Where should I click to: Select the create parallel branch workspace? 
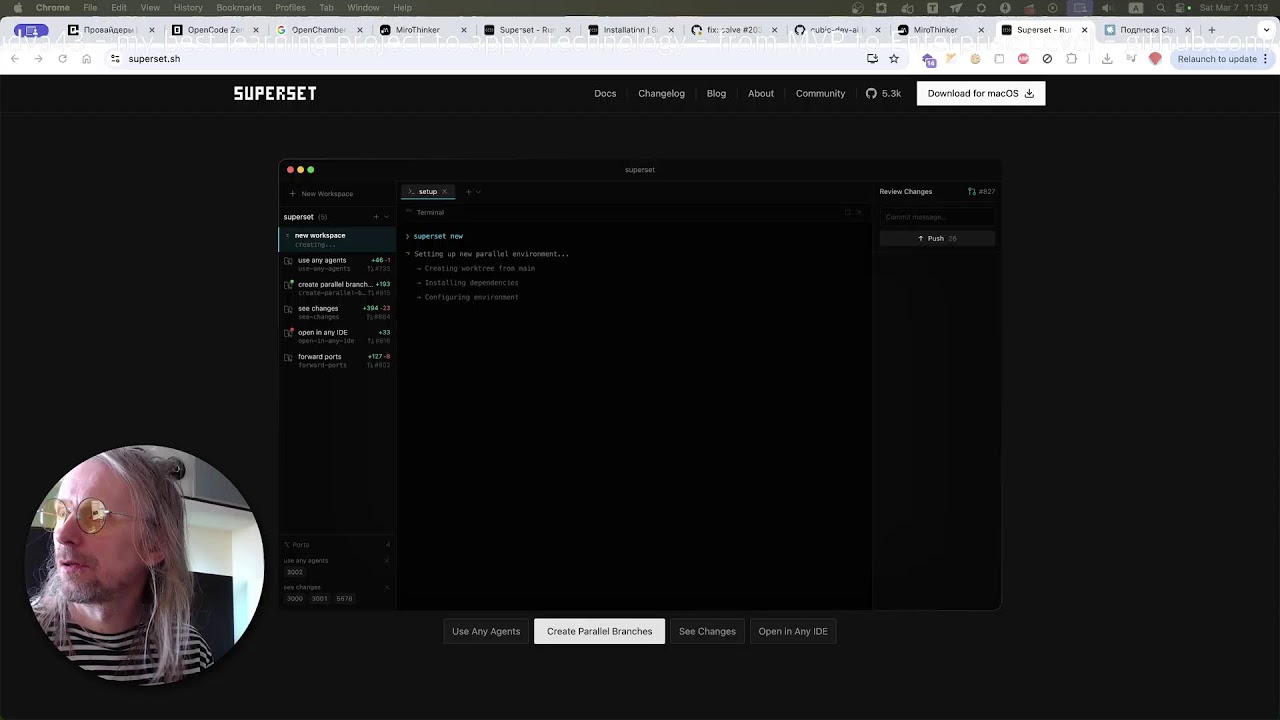point(337,288)
